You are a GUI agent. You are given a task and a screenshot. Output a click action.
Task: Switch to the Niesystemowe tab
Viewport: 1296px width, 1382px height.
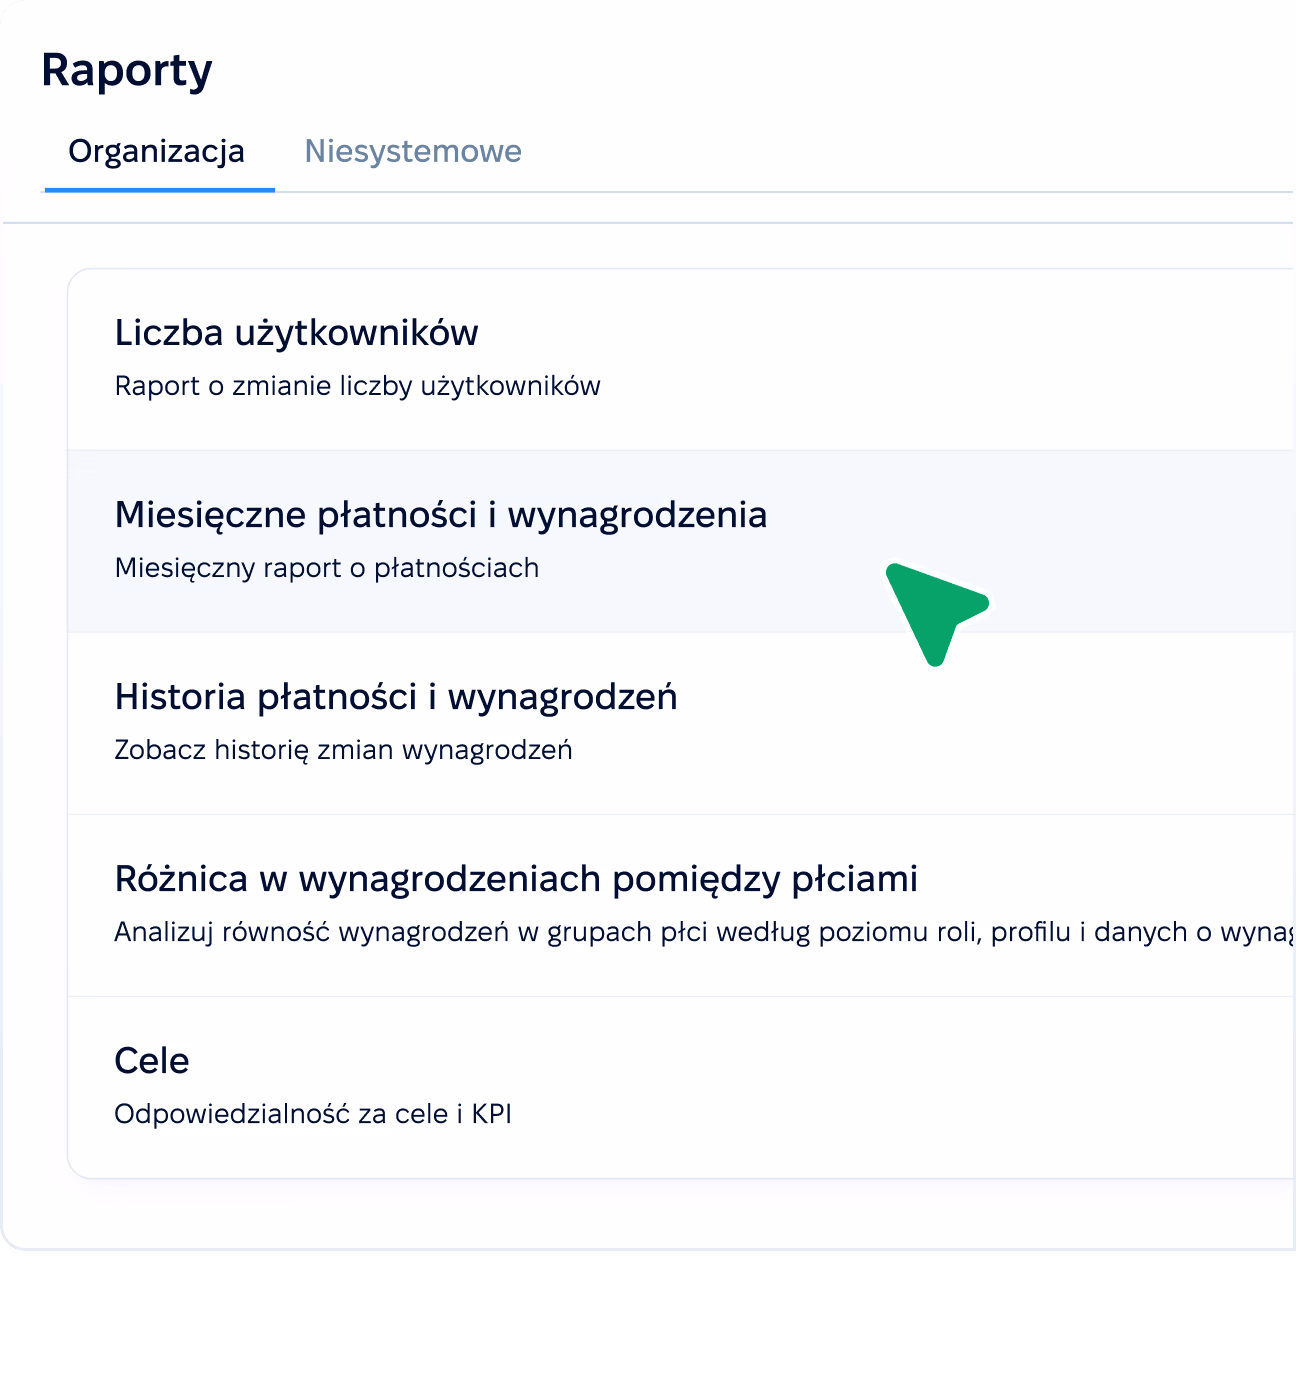click(x=413, y=151)
